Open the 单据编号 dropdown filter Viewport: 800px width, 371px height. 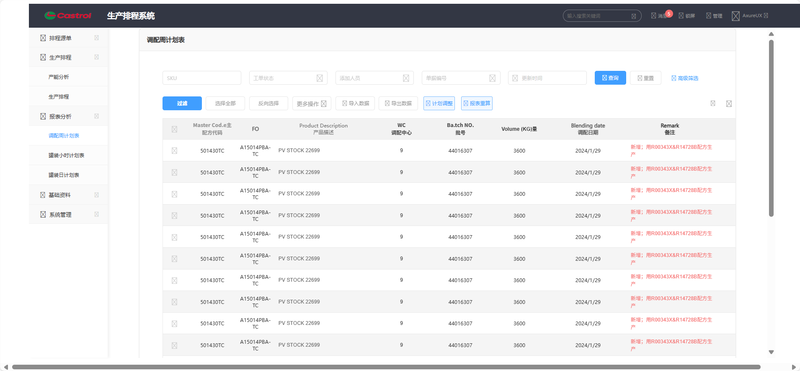[x=461, y=78]
